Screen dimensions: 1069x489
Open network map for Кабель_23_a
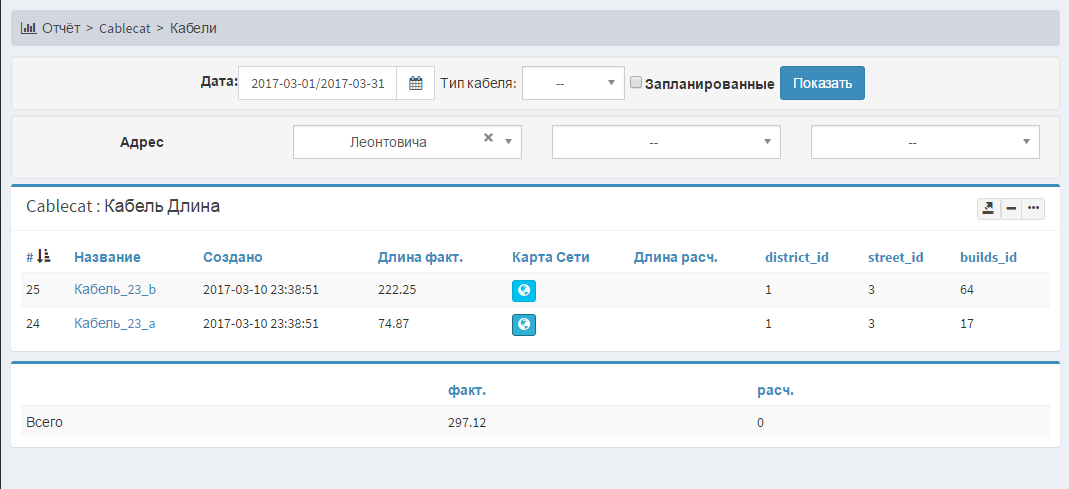pyautogui.click(x=523, y=324)
